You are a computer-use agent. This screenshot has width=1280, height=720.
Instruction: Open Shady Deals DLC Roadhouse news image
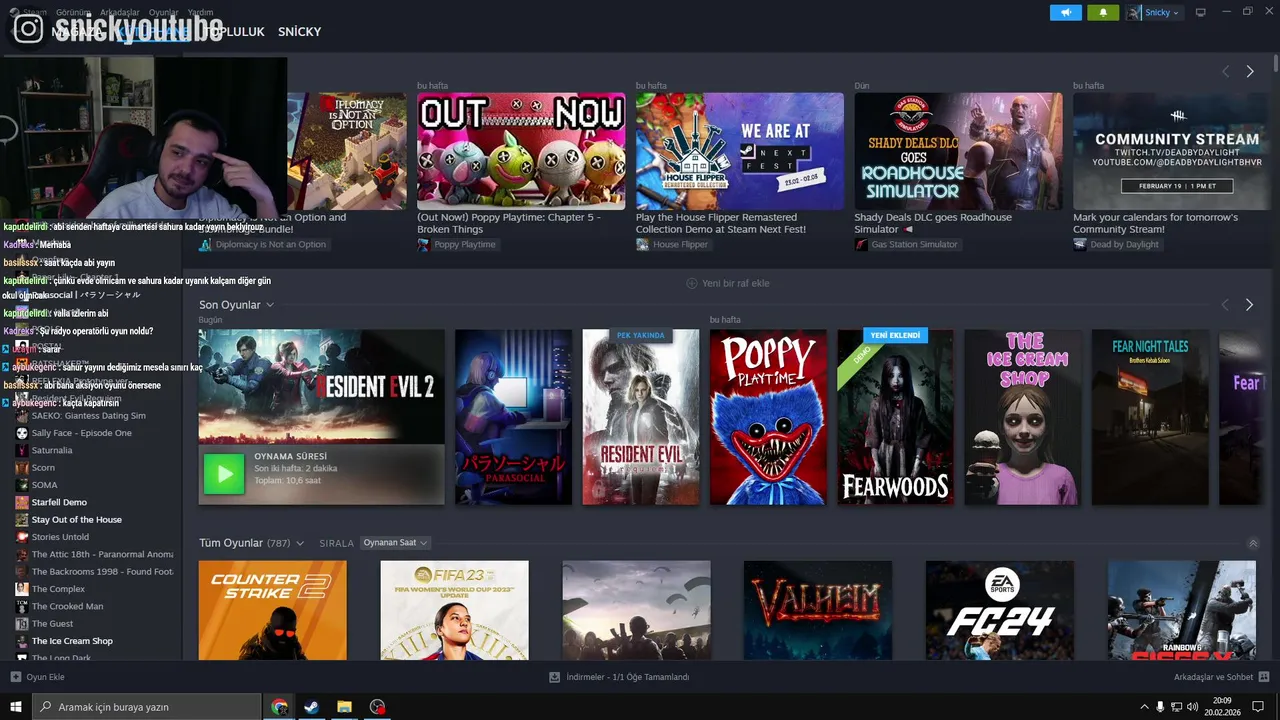click(958, 151)
